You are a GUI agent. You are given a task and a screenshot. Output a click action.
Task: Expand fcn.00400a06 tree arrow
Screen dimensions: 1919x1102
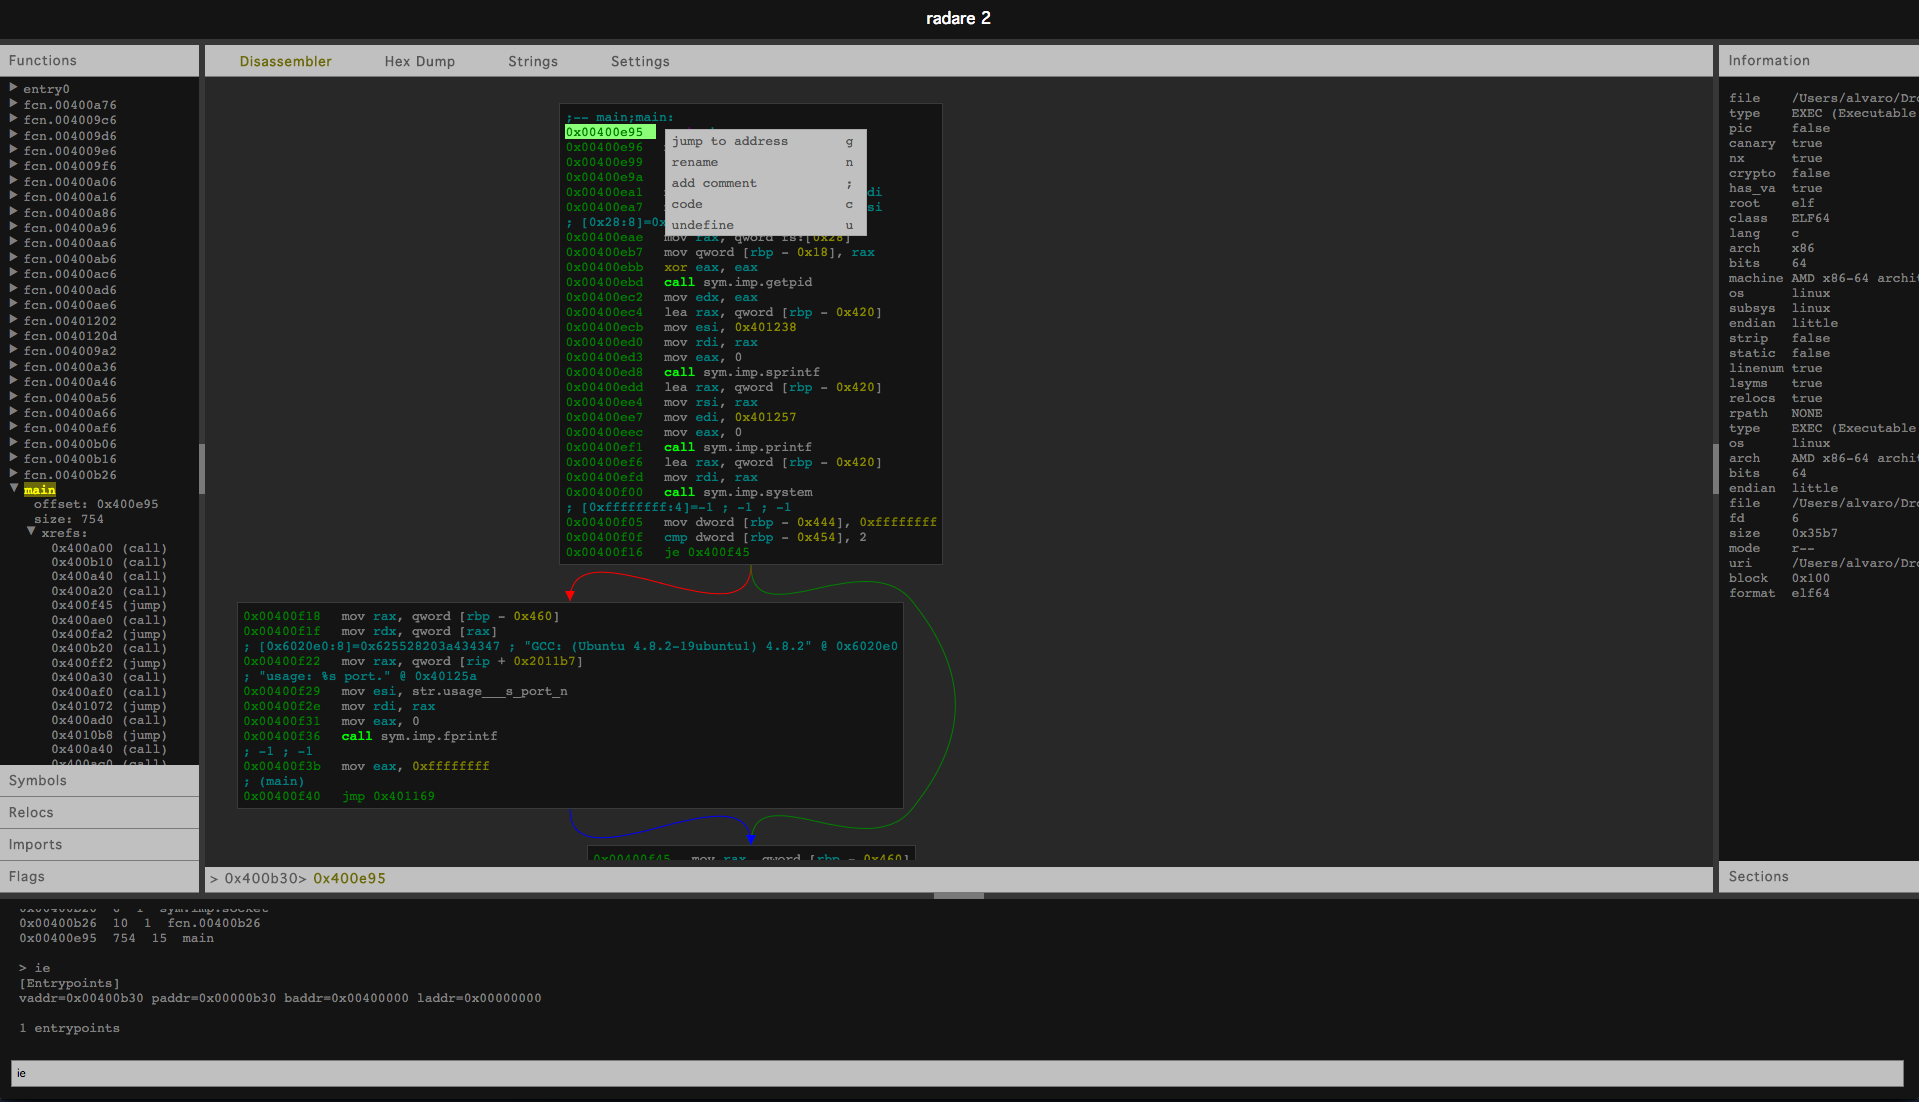[13, 181]
